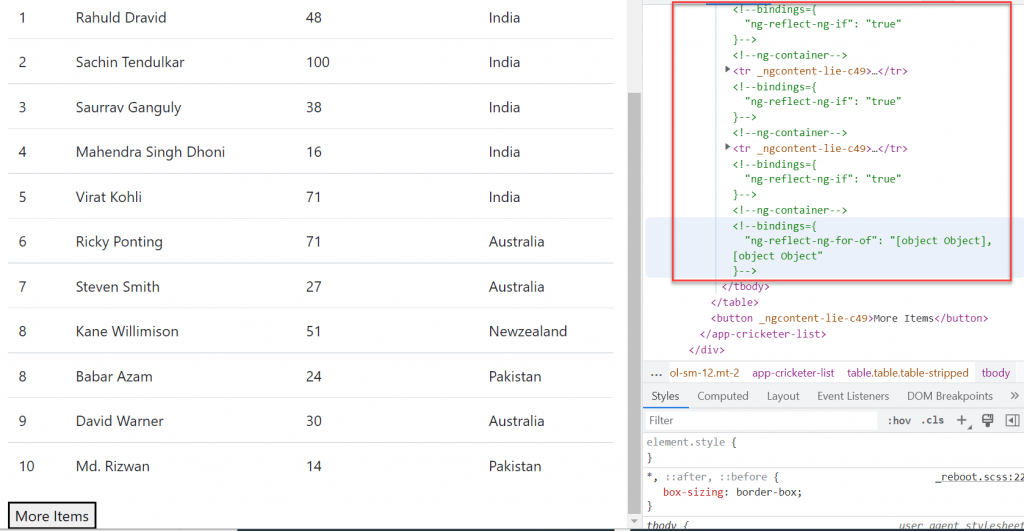This screenshot has height=531, width=1024.
Task: Toggle the :hov element state button
Action: pos(899,421)
